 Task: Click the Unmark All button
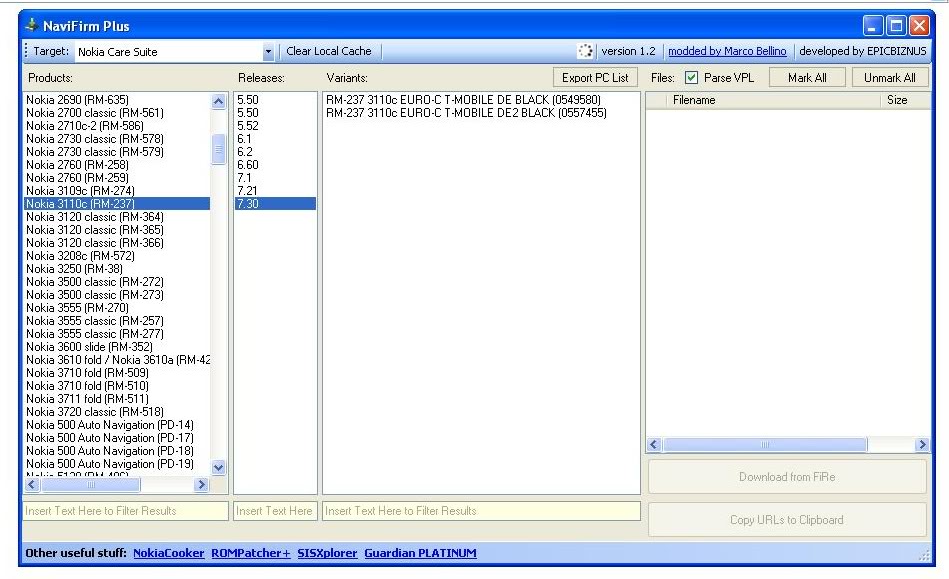(x=889, y=77)
